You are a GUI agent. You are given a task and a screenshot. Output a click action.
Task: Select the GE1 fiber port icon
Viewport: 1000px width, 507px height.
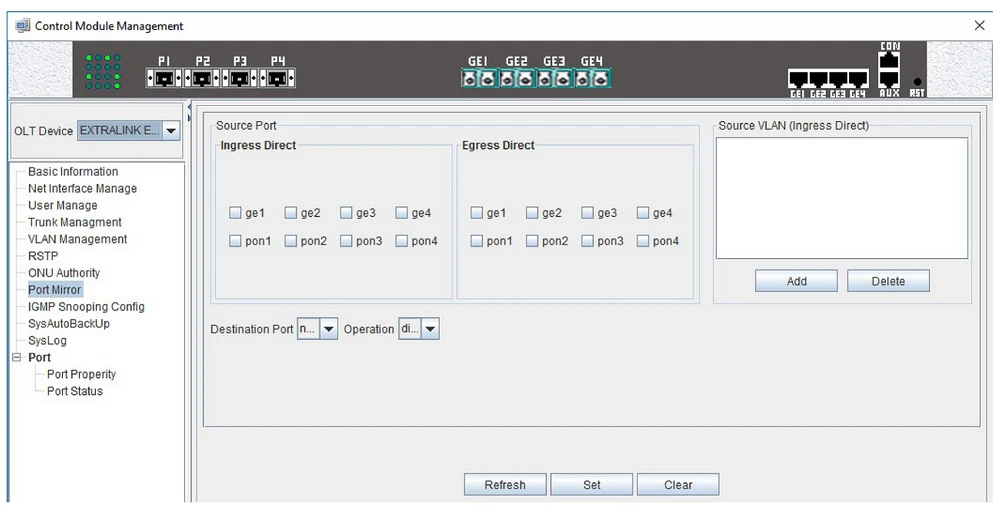pos(478,78)
